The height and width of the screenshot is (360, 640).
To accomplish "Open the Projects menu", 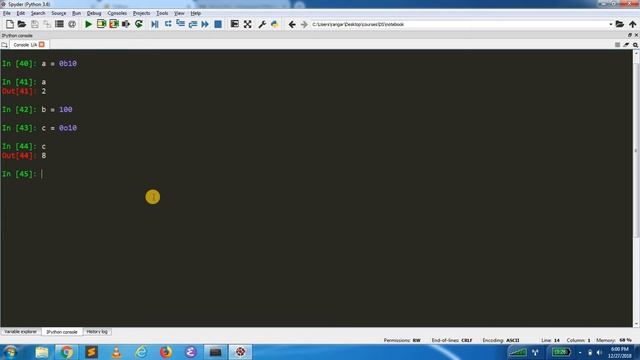I will tap(141, 13).
